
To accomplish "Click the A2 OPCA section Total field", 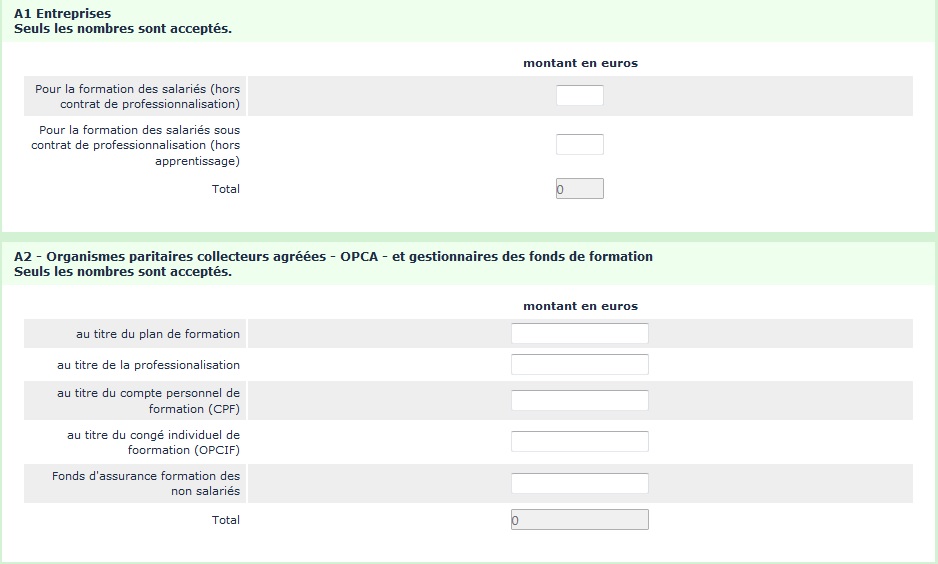I will coord(579,520).
